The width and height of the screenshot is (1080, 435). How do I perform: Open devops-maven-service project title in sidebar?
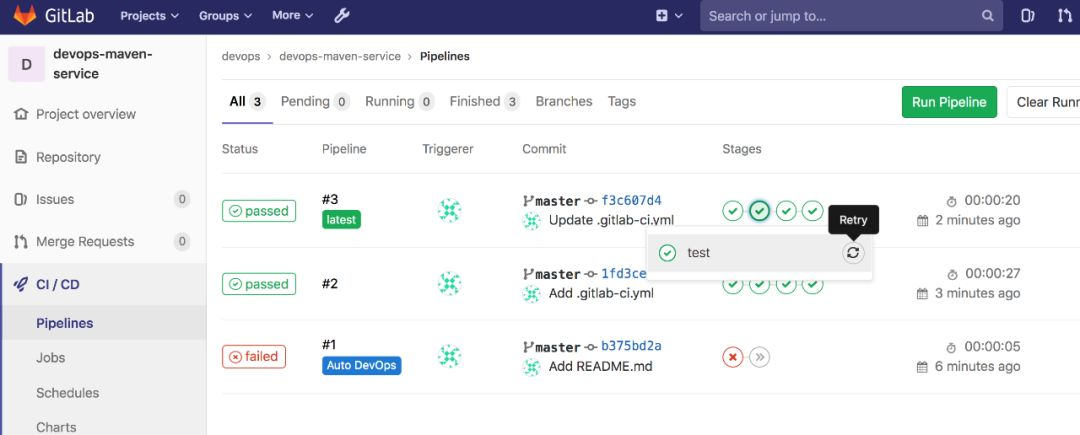(x=103, y=63)
